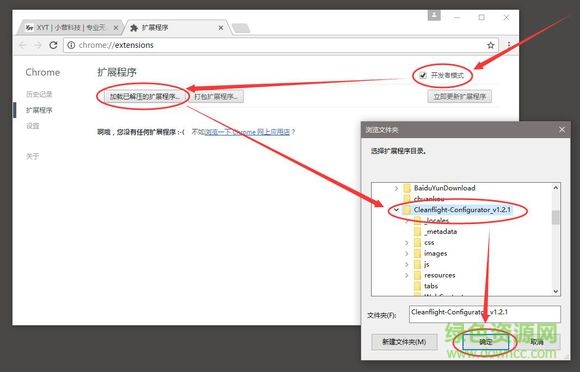Viewport: 580px width, 372px height.
Task: Maximize the Chrome window
Action: [x=481, y=17]
